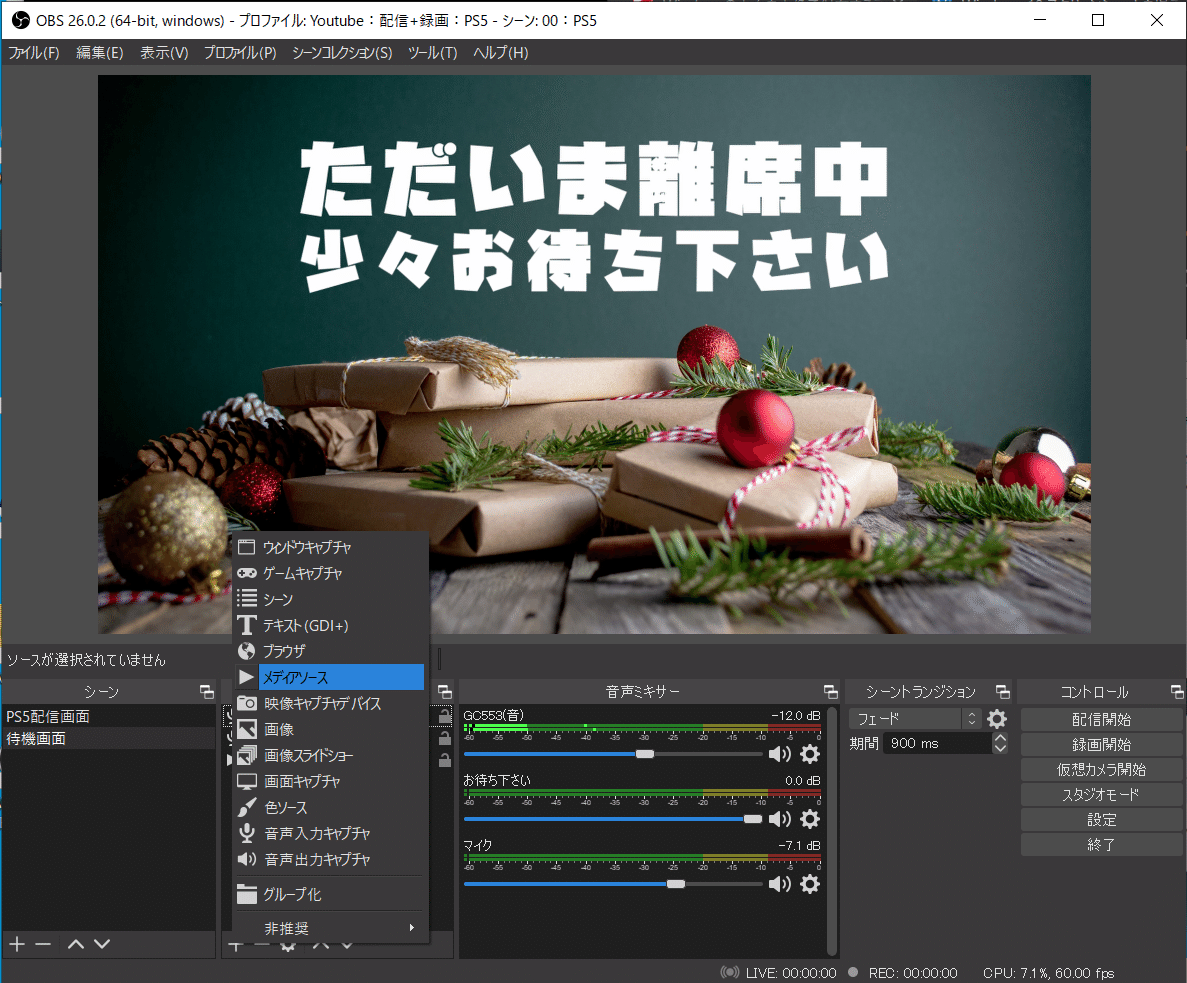1187x983 pixels.
Task: Undock the Controls (コントロール) panel
Action: [x=1177, y=692]
